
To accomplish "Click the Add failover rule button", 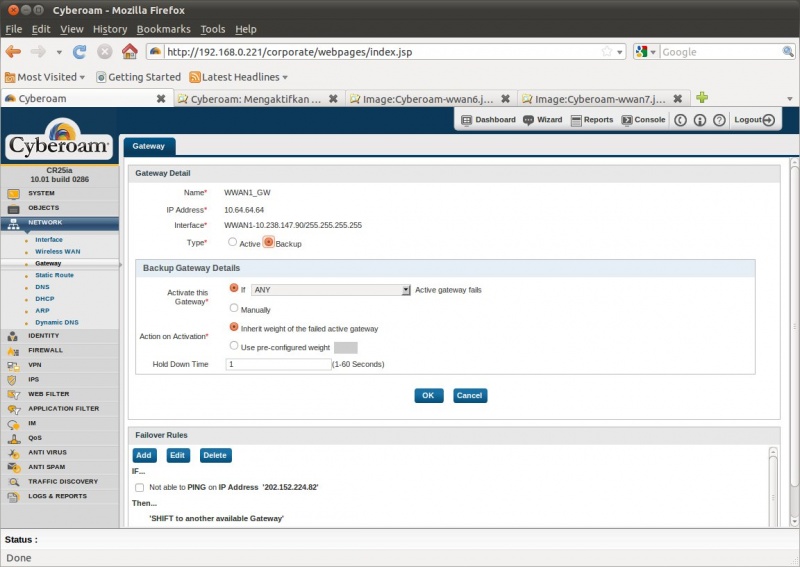I will coord(144,455).
